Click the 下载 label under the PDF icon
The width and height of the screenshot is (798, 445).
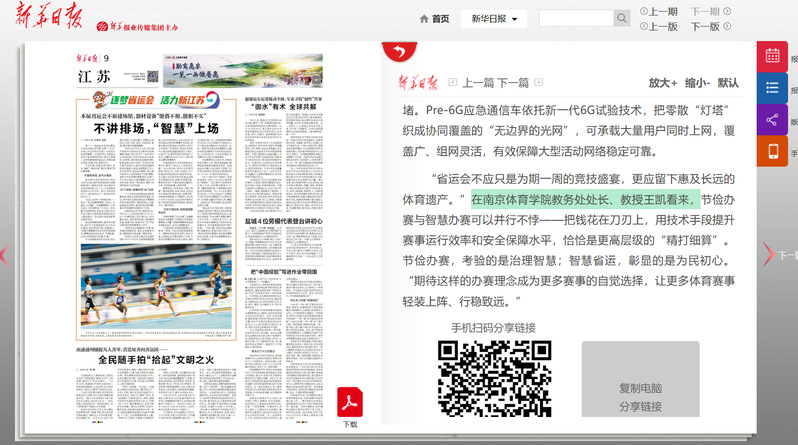tap(350, 424)
